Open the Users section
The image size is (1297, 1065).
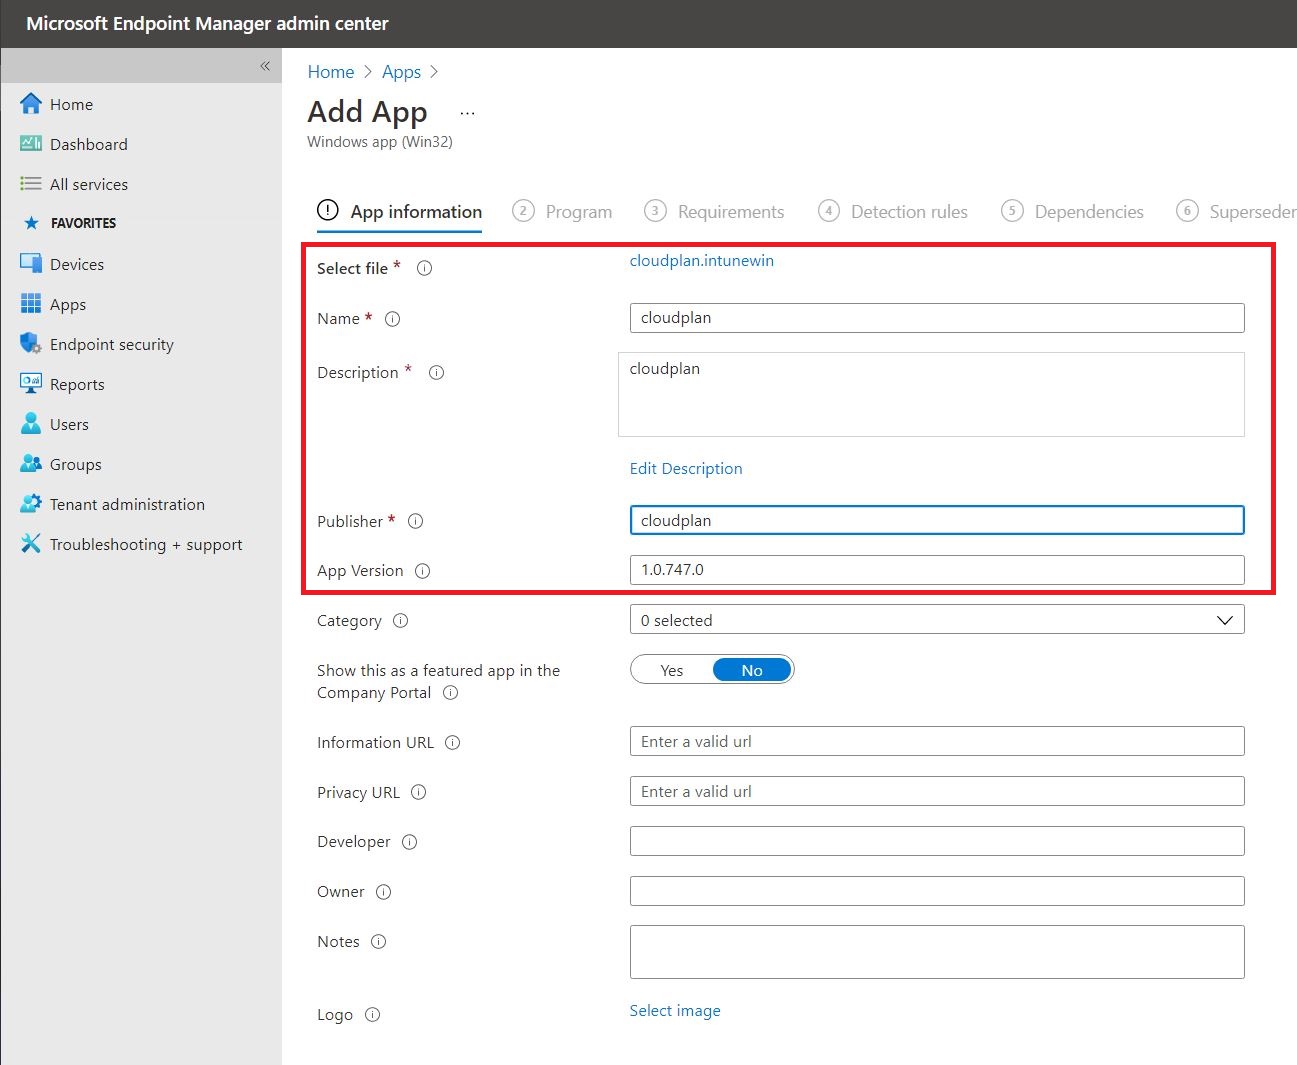point(68,423)
